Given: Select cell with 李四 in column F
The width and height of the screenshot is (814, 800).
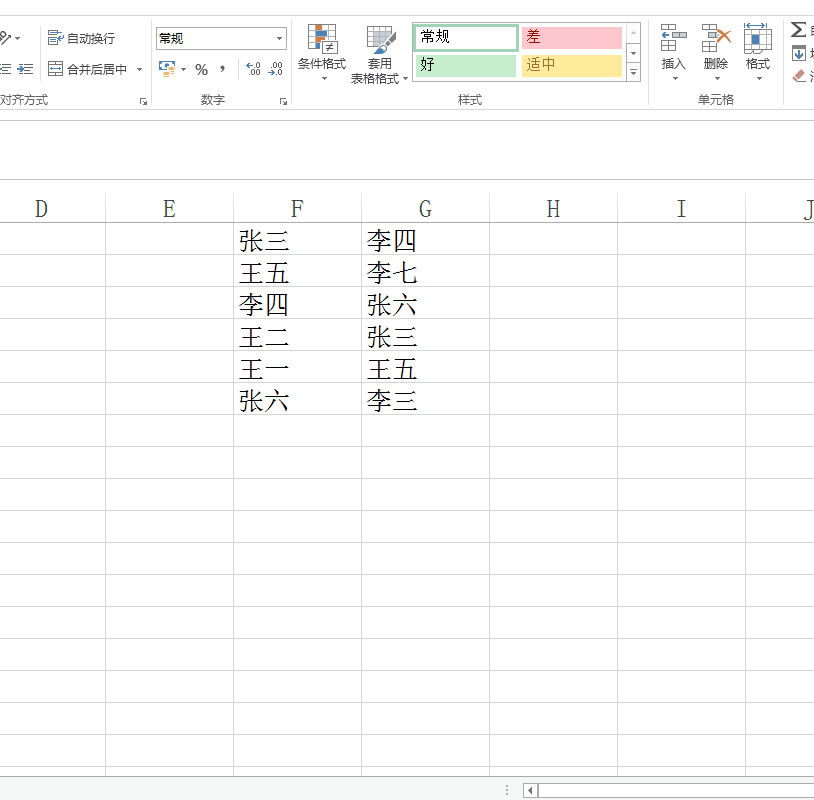Looking at the screenshot, I should (x=297, y=303).
